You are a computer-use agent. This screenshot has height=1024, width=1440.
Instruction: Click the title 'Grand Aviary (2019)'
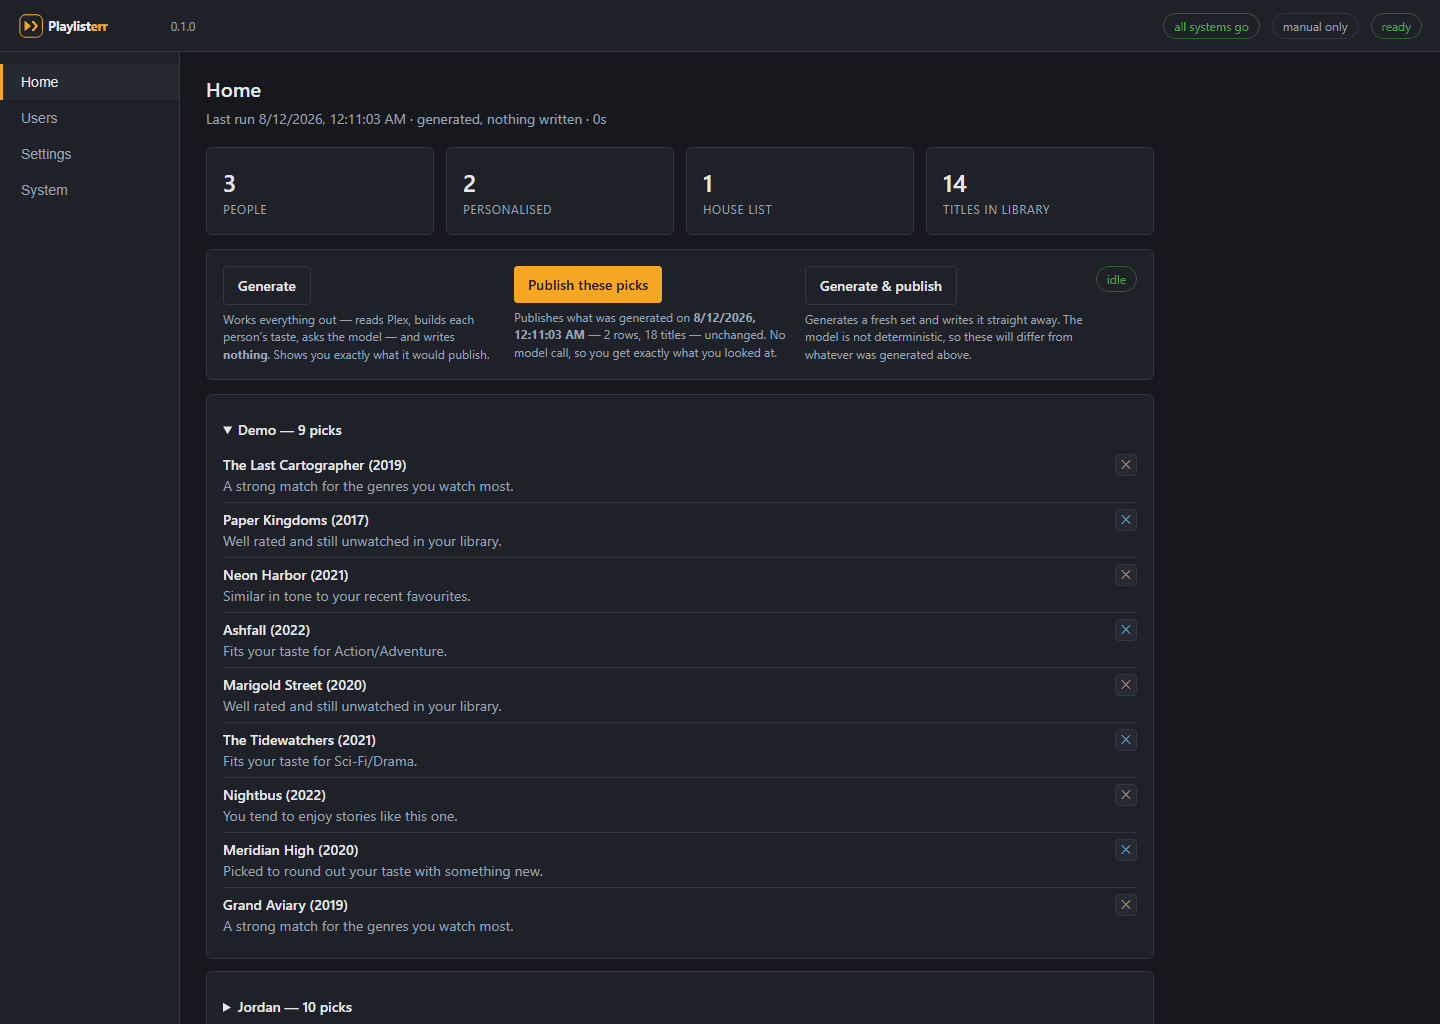pos(285,905)
